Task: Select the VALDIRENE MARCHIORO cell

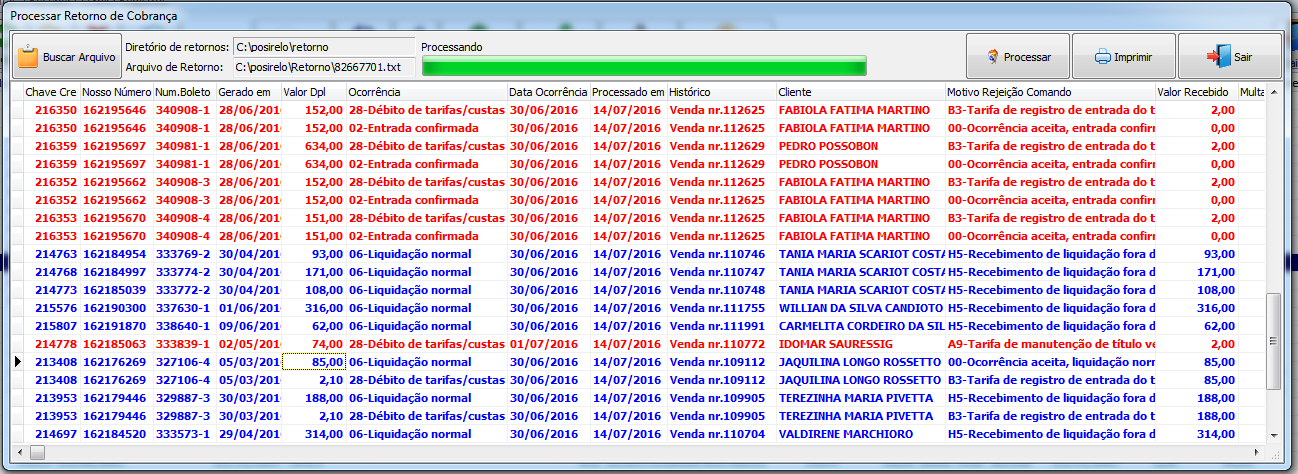Action: 859,434
